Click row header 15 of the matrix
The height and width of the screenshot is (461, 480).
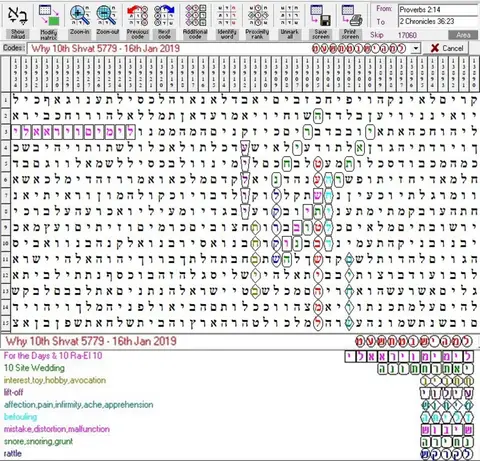point(5,323)
